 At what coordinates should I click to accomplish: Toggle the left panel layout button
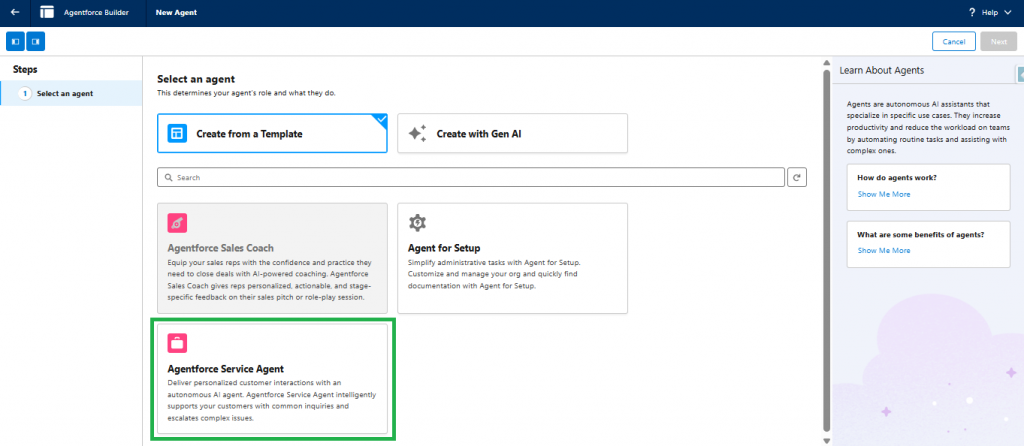[x=16, y=41]
